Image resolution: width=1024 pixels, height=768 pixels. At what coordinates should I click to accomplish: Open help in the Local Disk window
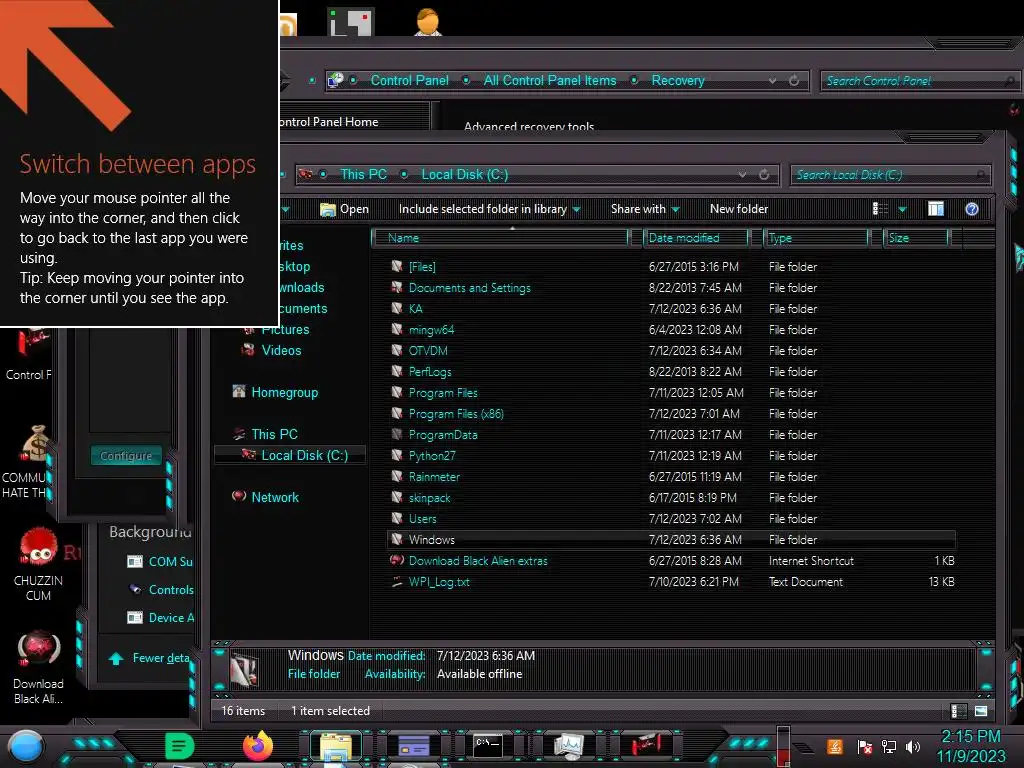pyautogui.click(x=971, y=209)
